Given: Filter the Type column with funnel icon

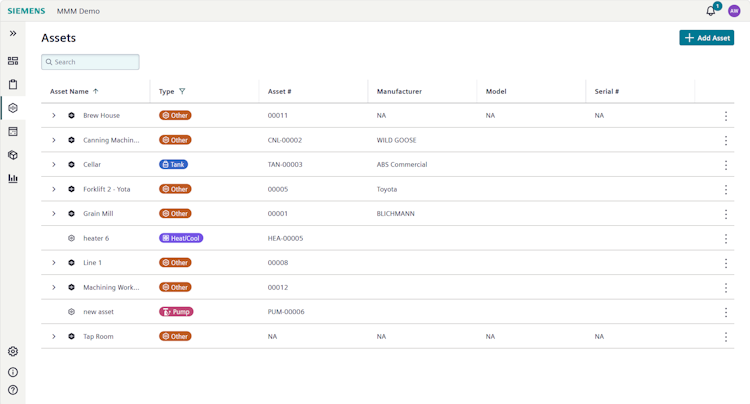Looking at the screenshot, I should pos(182,91).
